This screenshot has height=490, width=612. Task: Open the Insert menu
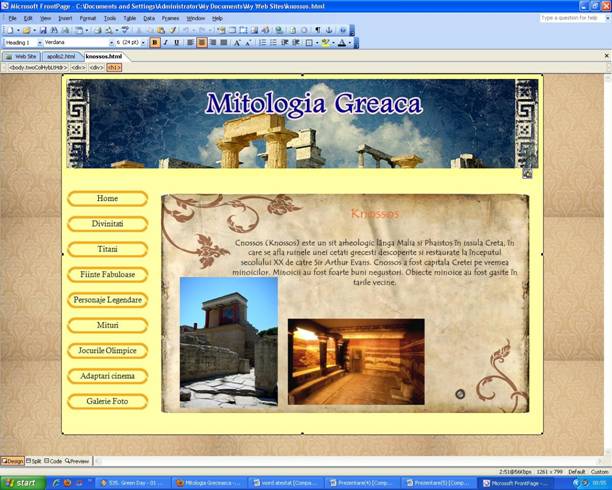tap(65, 18)
